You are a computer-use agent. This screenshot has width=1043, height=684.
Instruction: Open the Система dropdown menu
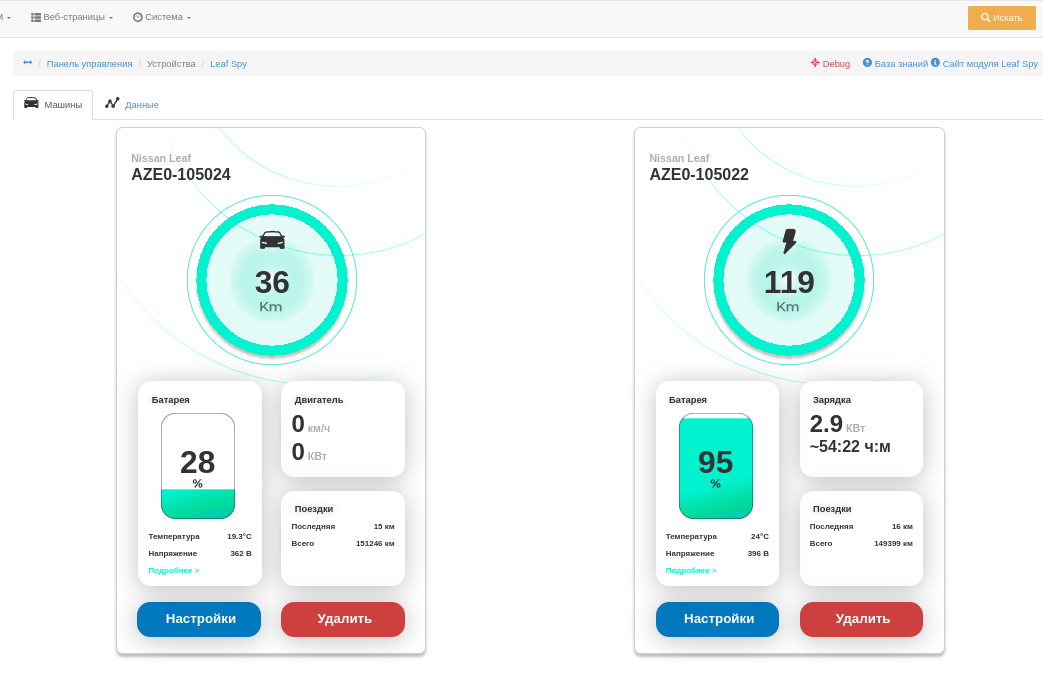(x=162, y=17)
